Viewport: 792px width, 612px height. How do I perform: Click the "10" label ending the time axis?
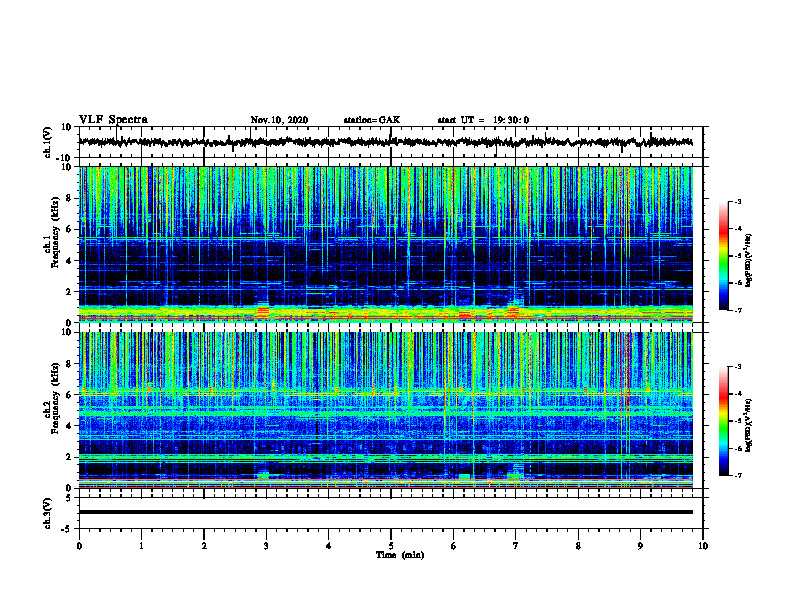point(703,546)
